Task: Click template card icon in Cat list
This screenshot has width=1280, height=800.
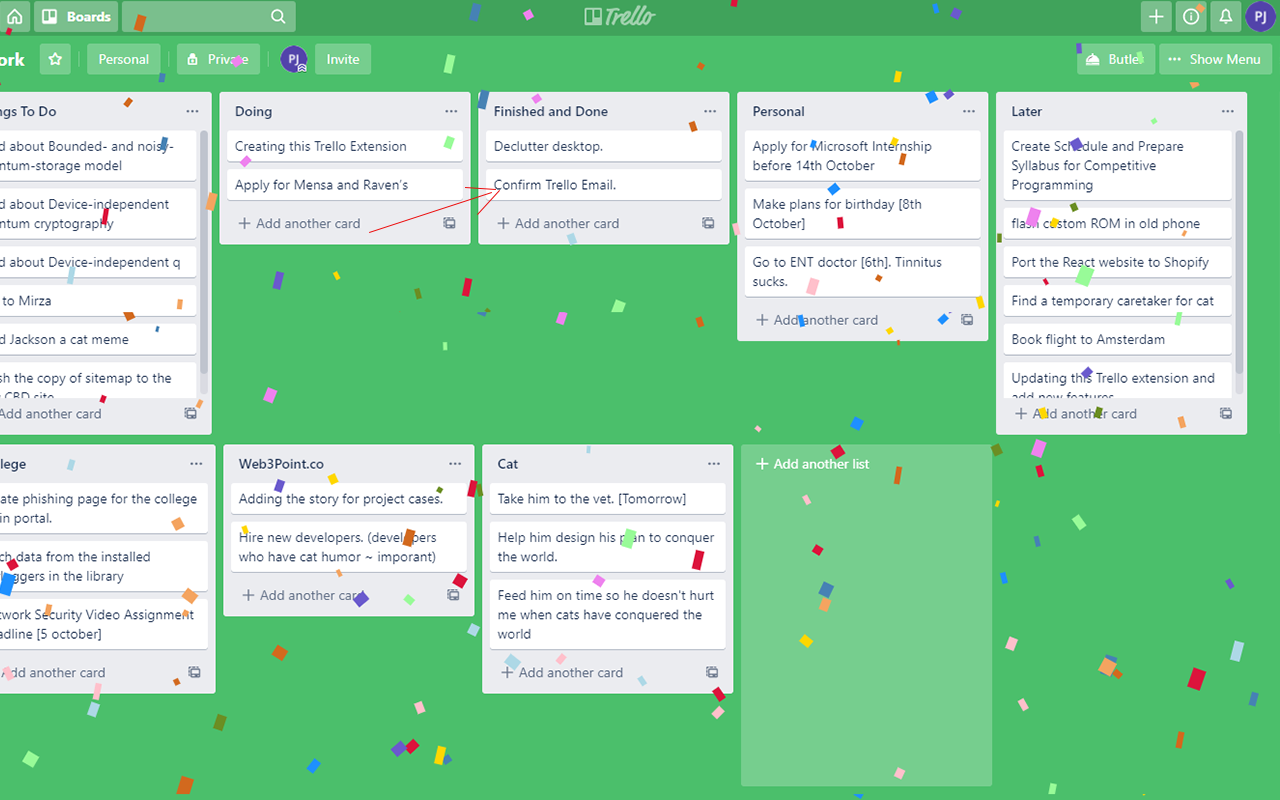Action: tap(712, 672)
